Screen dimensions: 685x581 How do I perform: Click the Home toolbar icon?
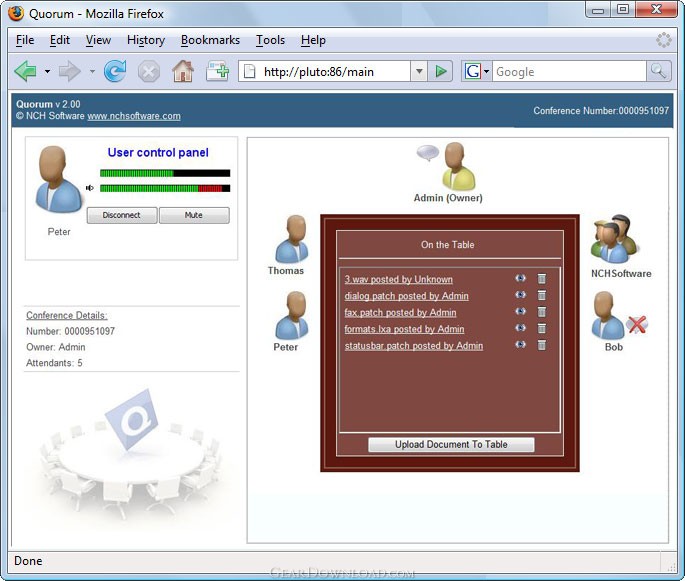pos(182,71)
